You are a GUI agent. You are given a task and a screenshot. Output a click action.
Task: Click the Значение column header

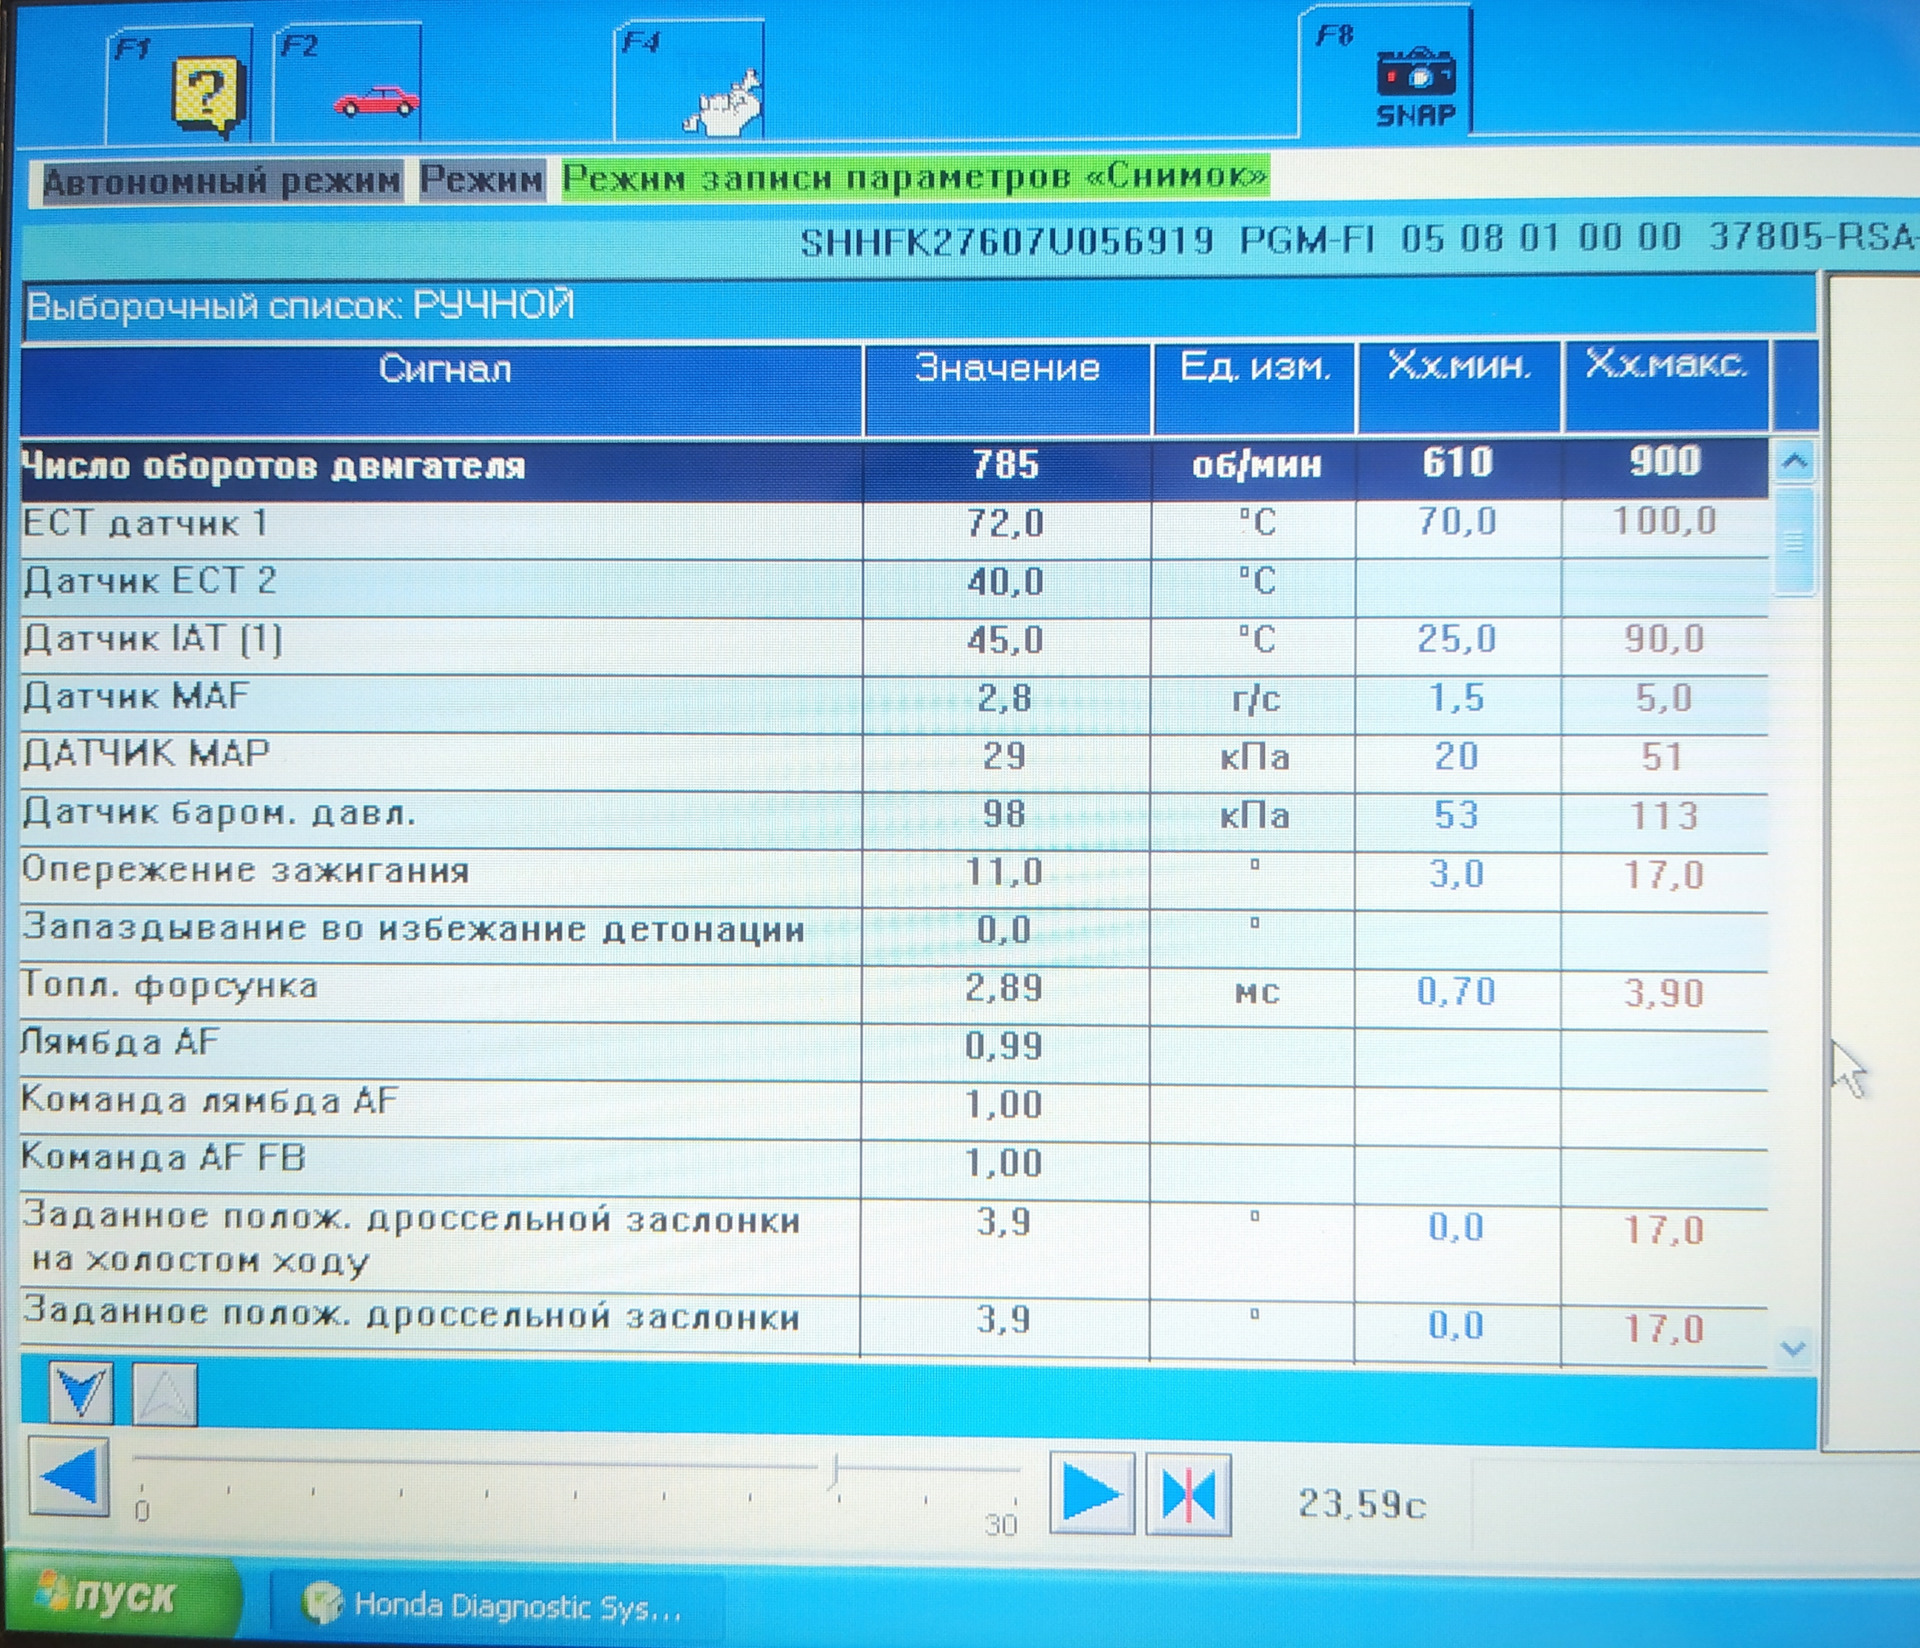pyautogui.click(x=1007, y=390)
